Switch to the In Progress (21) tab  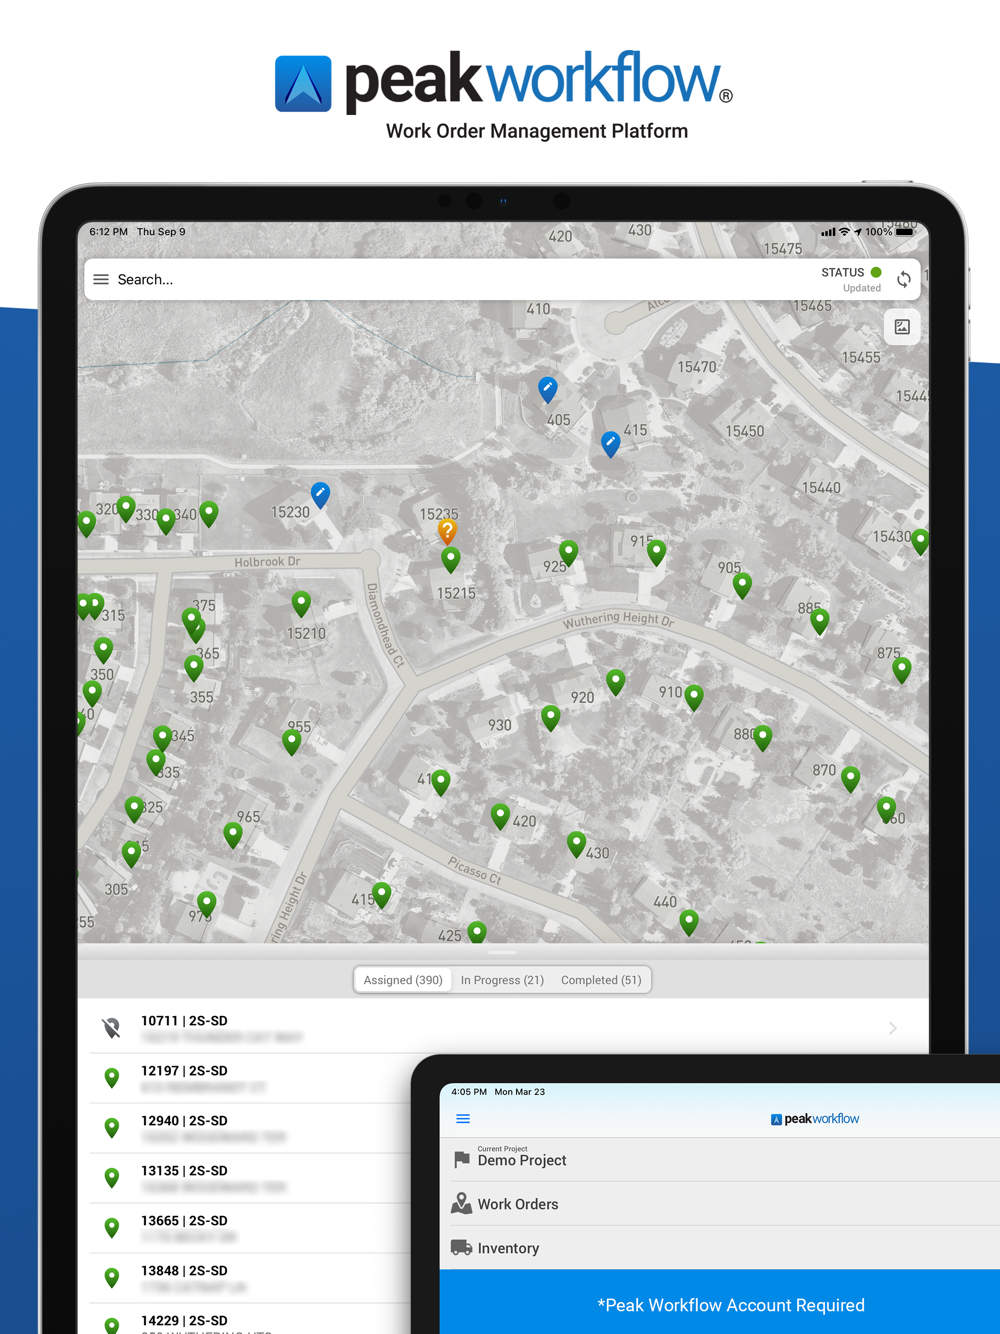click(x=502, y=980)
